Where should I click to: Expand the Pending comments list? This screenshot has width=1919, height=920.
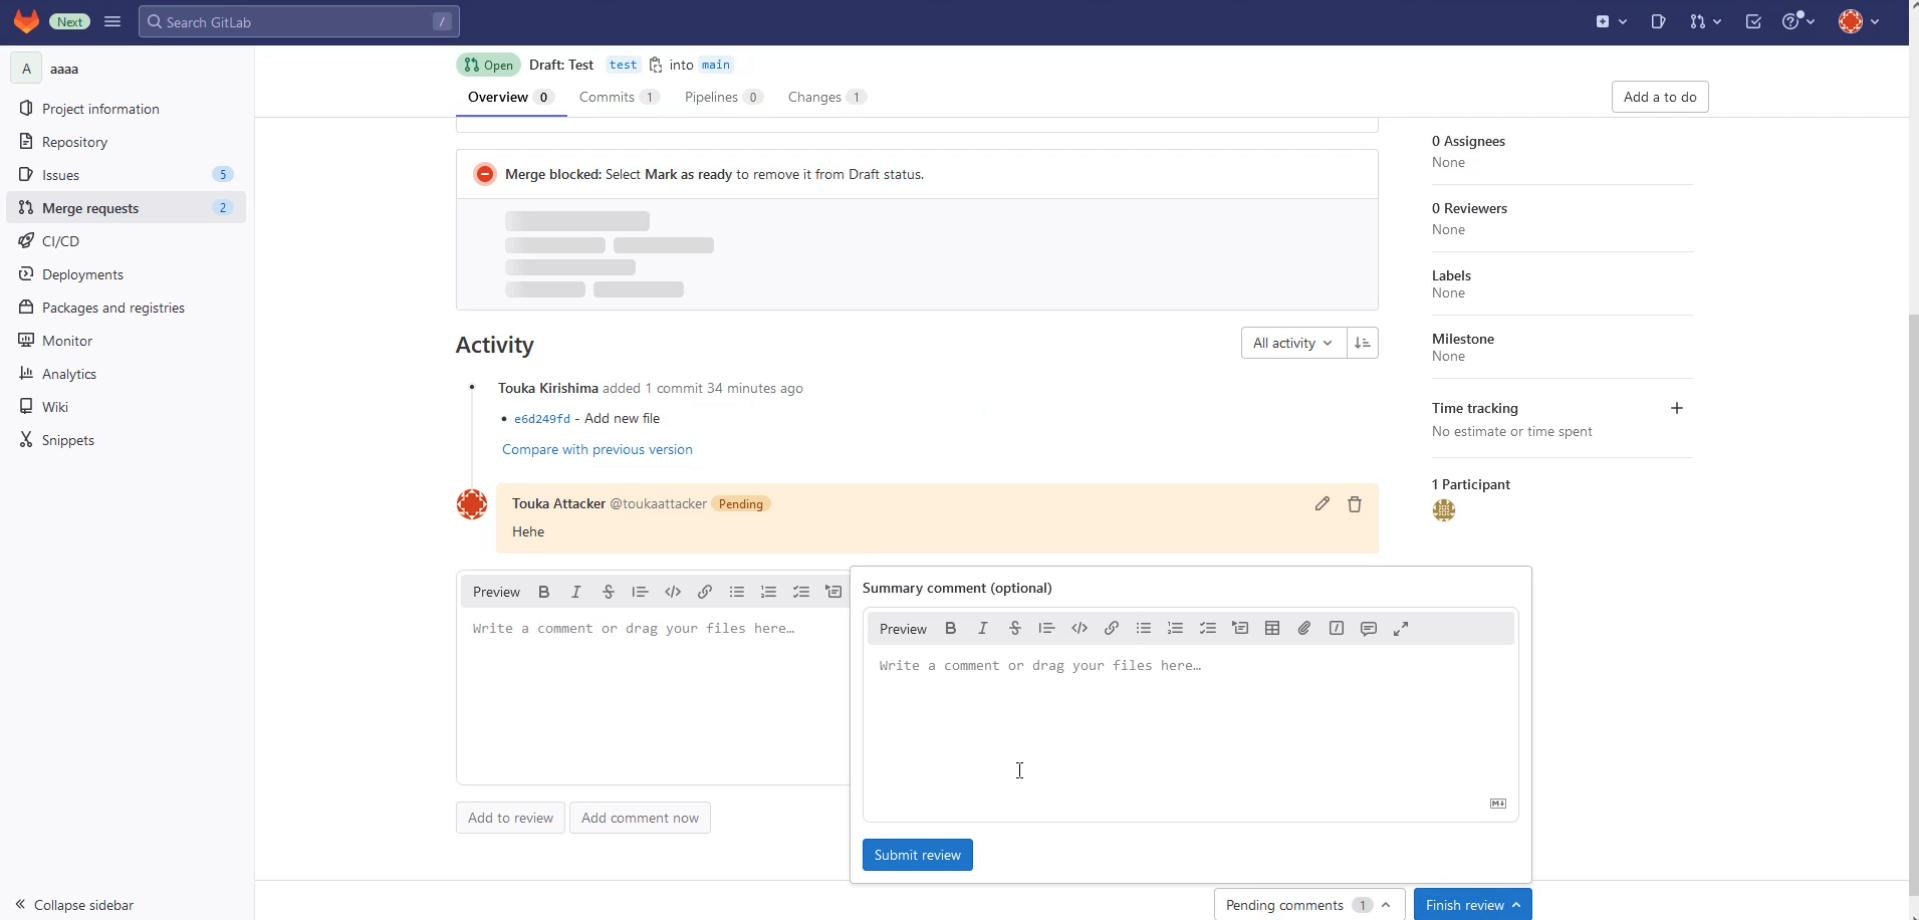click(1308, 904)
